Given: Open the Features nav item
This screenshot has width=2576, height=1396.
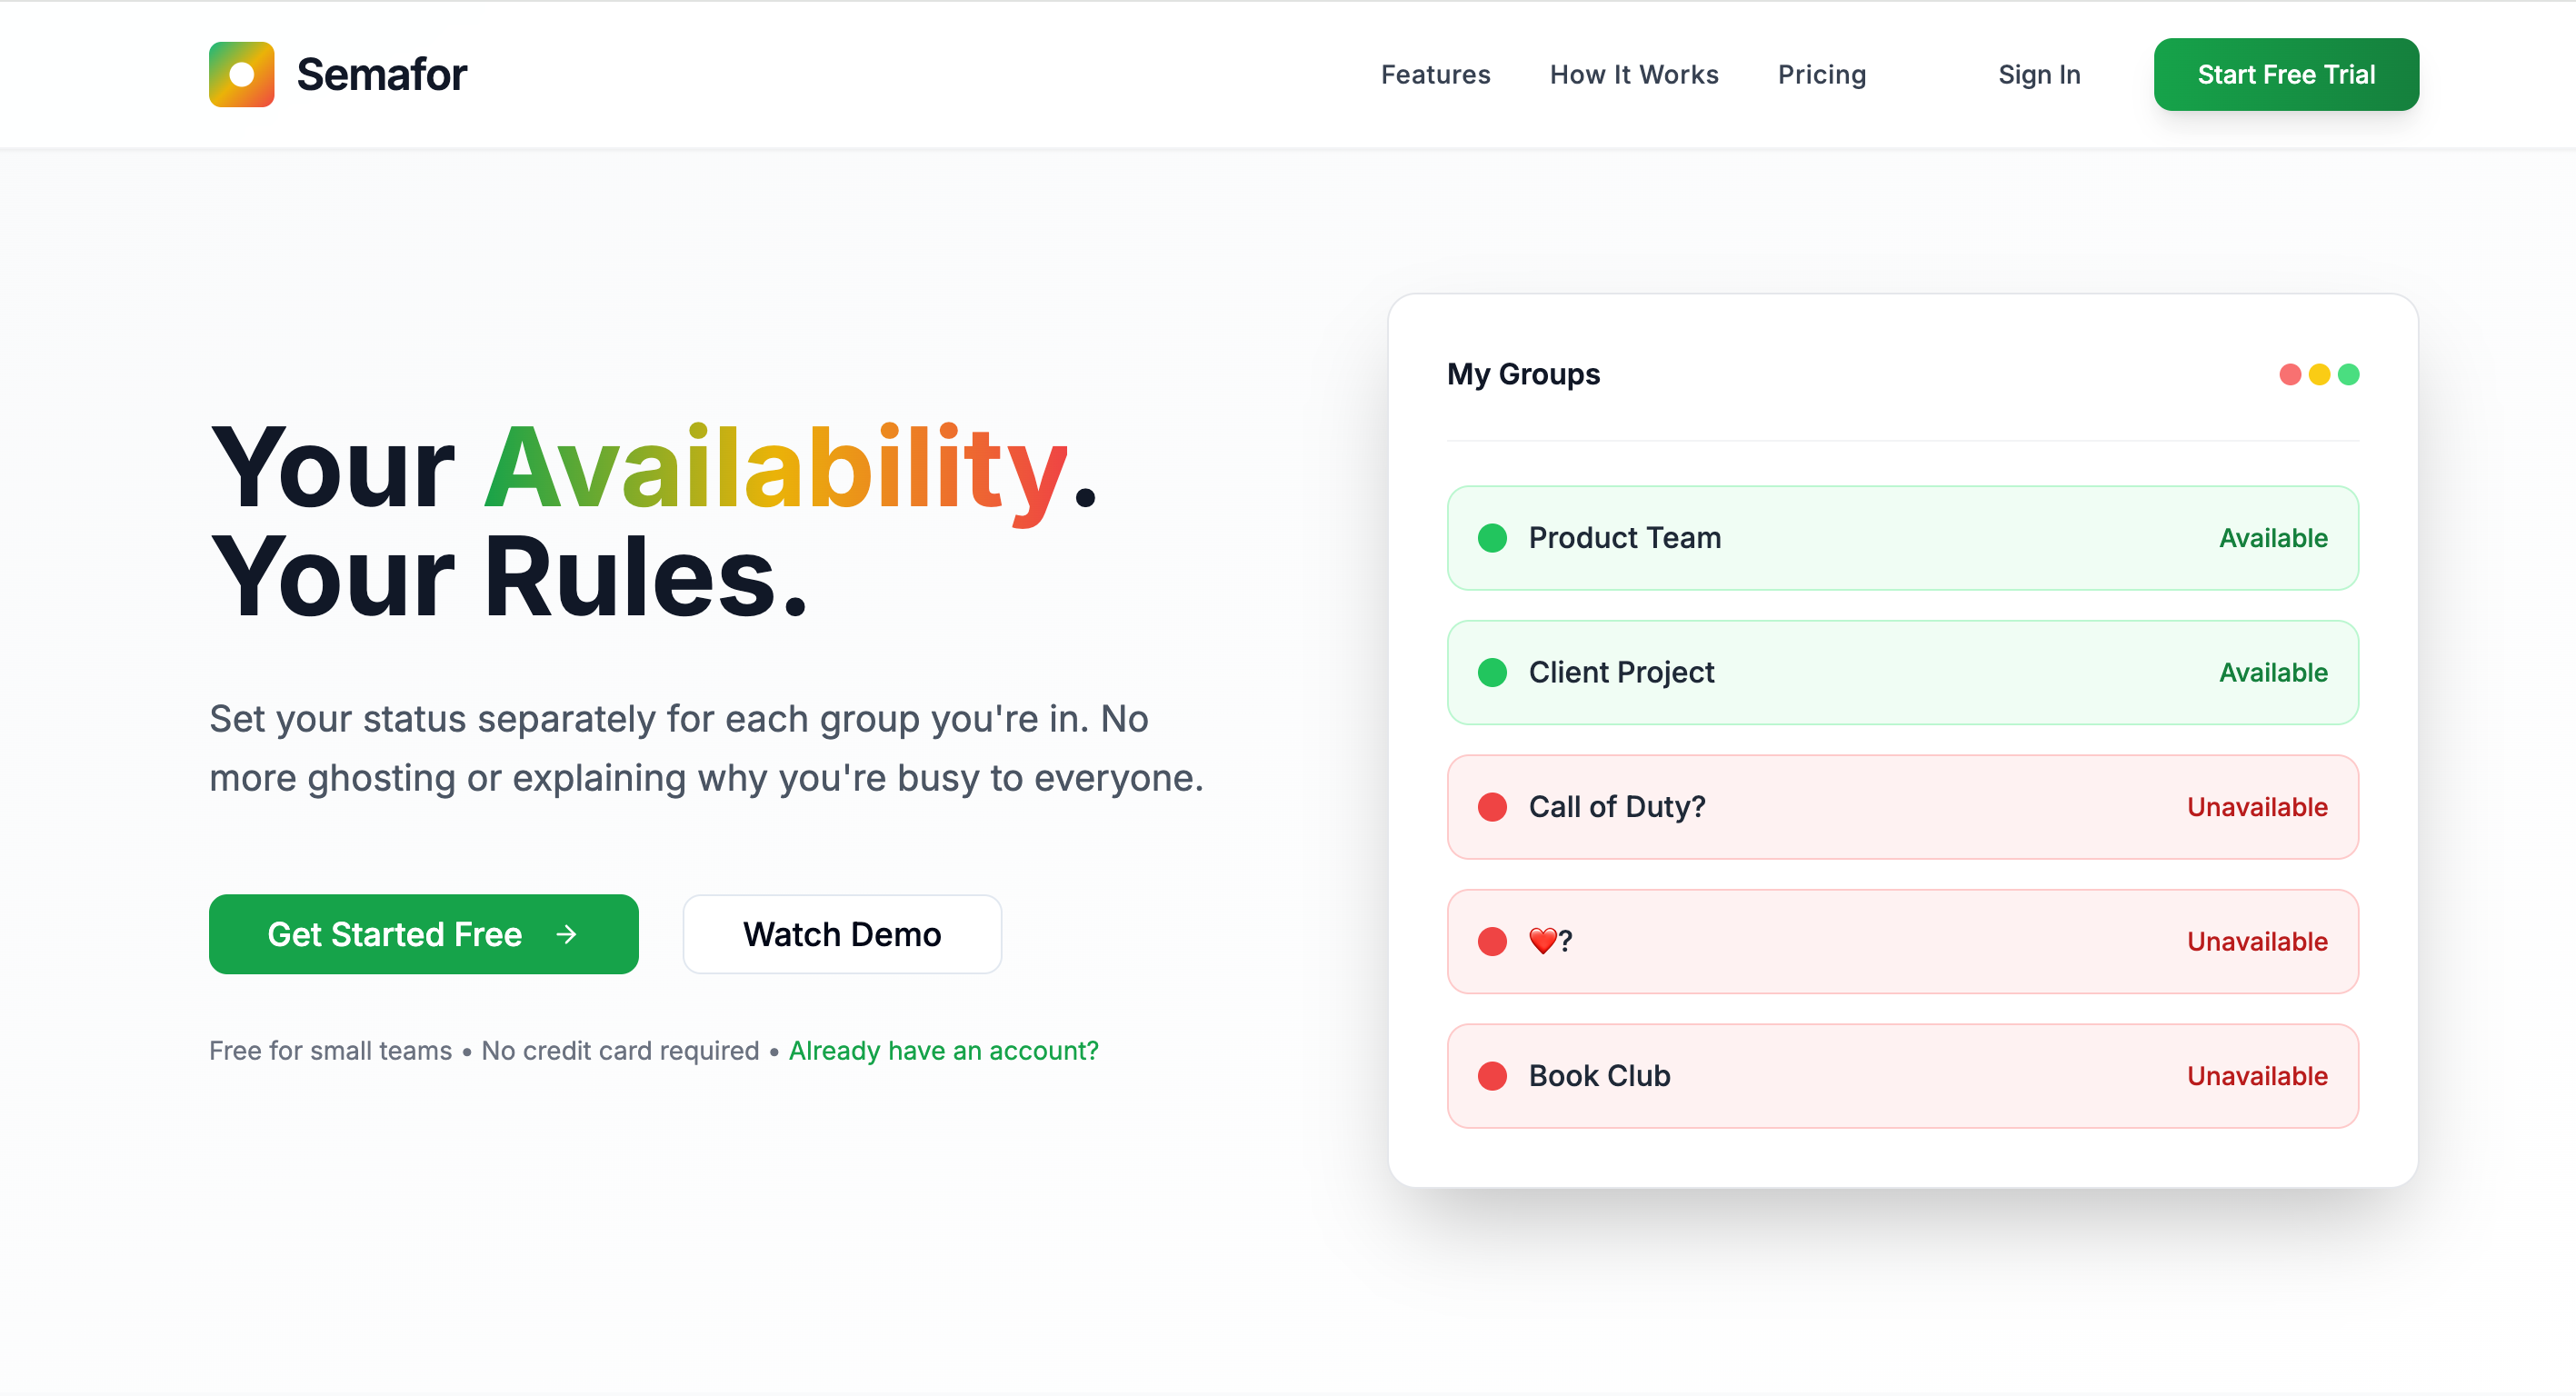Looking at the screenshot, I should [1435, 75].
